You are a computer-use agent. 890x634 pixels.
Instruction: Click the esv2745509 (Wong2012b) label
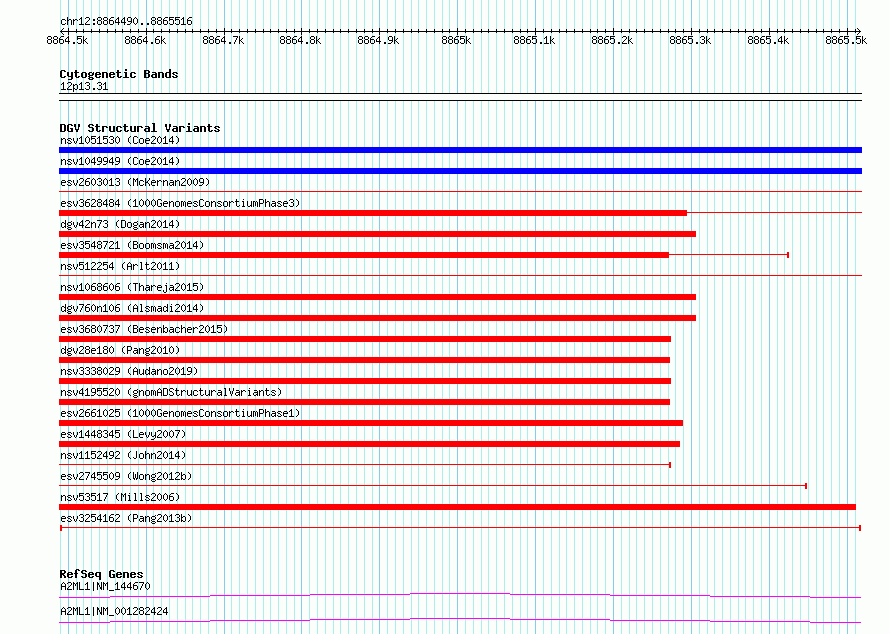[126, 476]
